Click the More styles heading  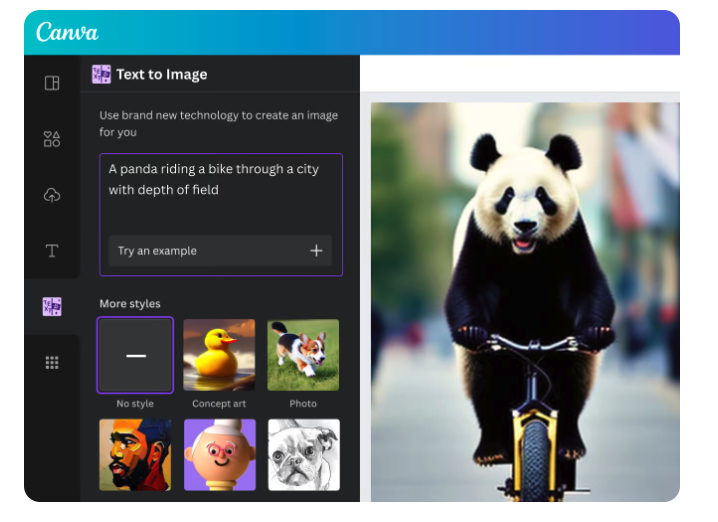[x=130, y=304]
